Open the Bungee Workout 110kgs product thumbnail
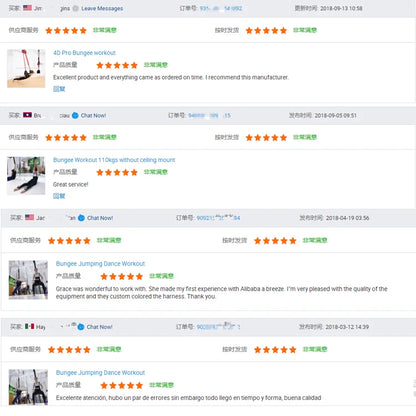The width and height of the screenshot is (416, 416). point(26,176)
